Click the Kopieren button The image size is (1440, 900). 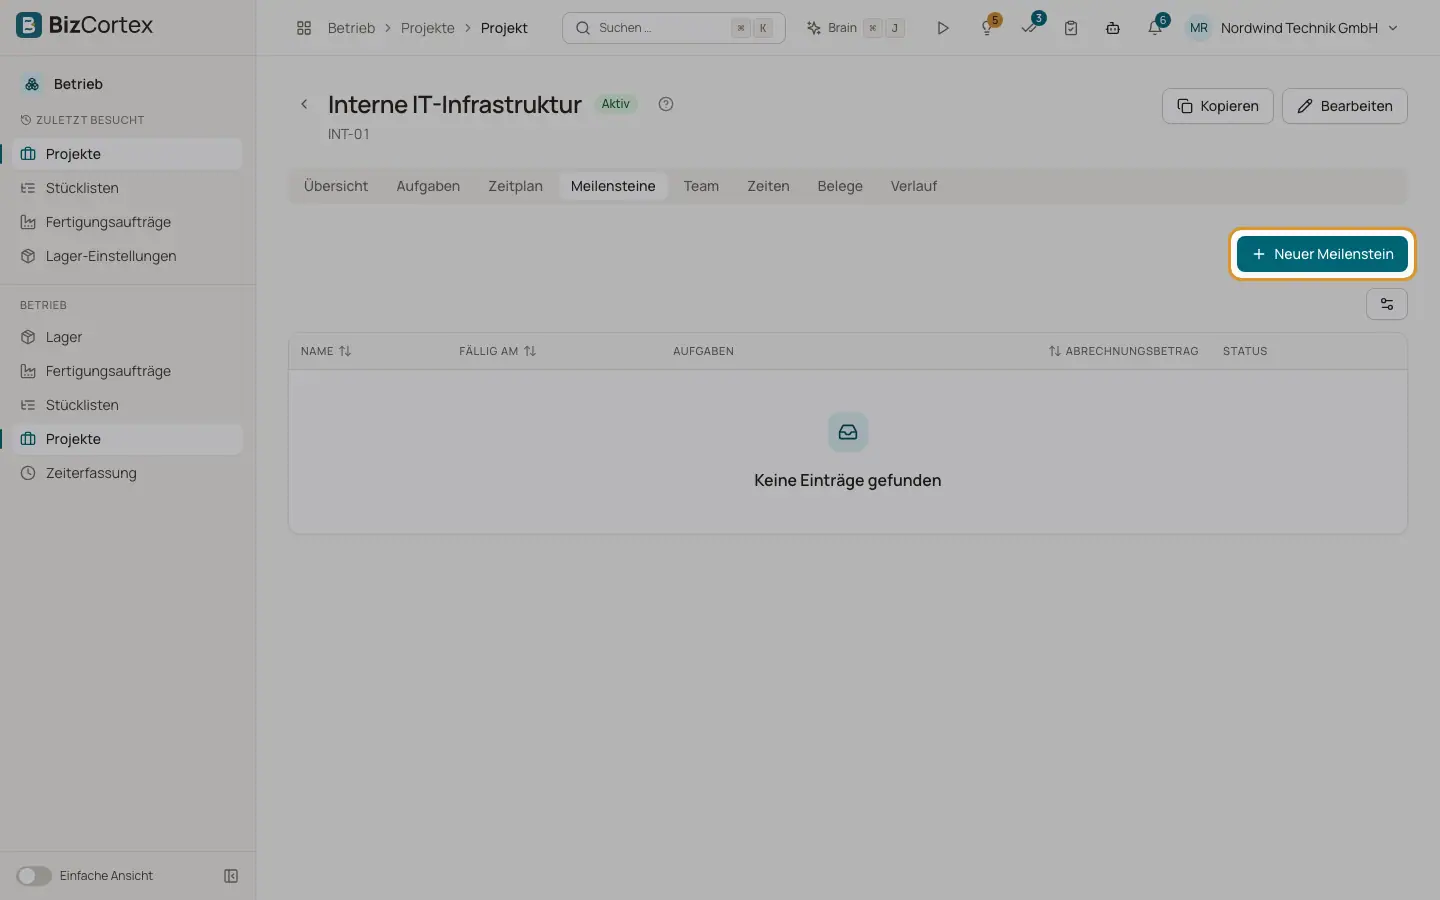point(1218,106)
